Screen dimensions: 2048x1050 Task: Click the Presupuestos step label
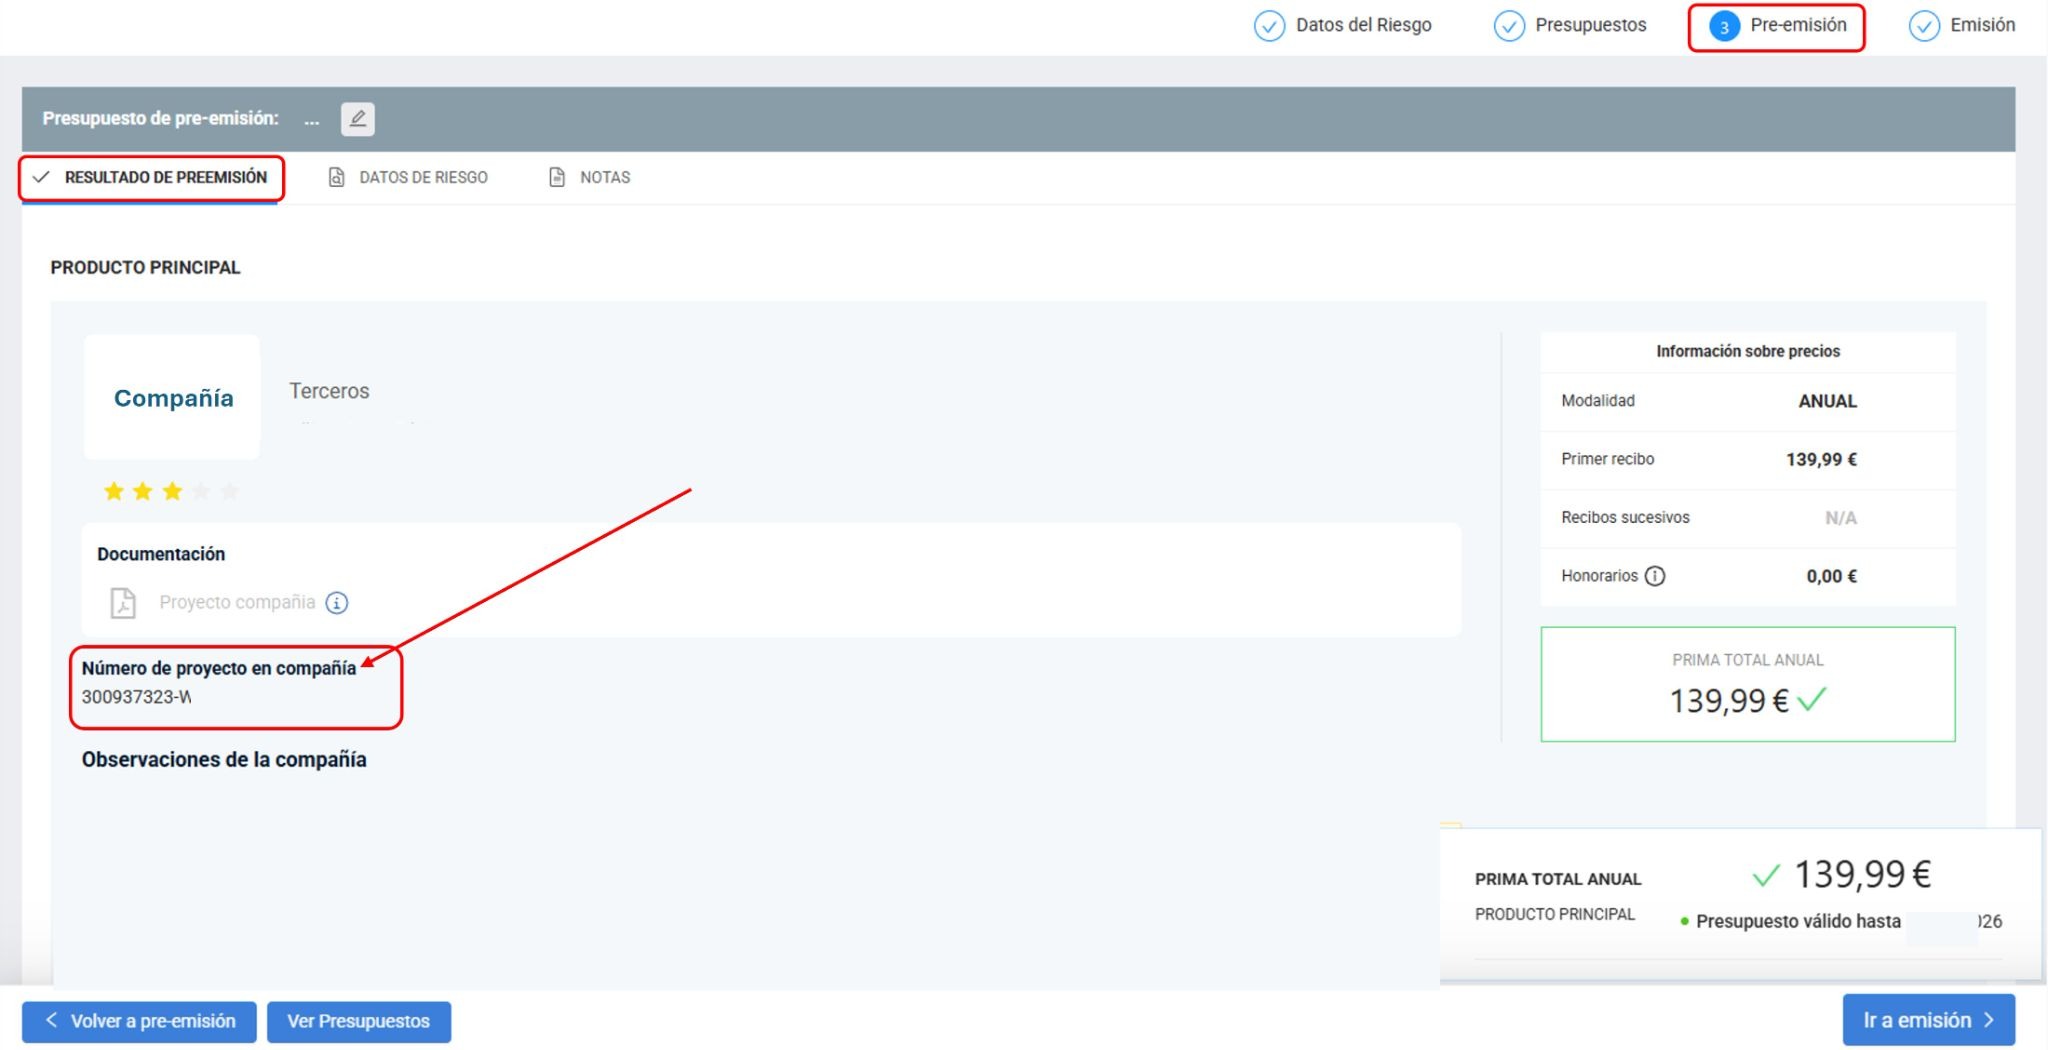tap(1591, 25)
